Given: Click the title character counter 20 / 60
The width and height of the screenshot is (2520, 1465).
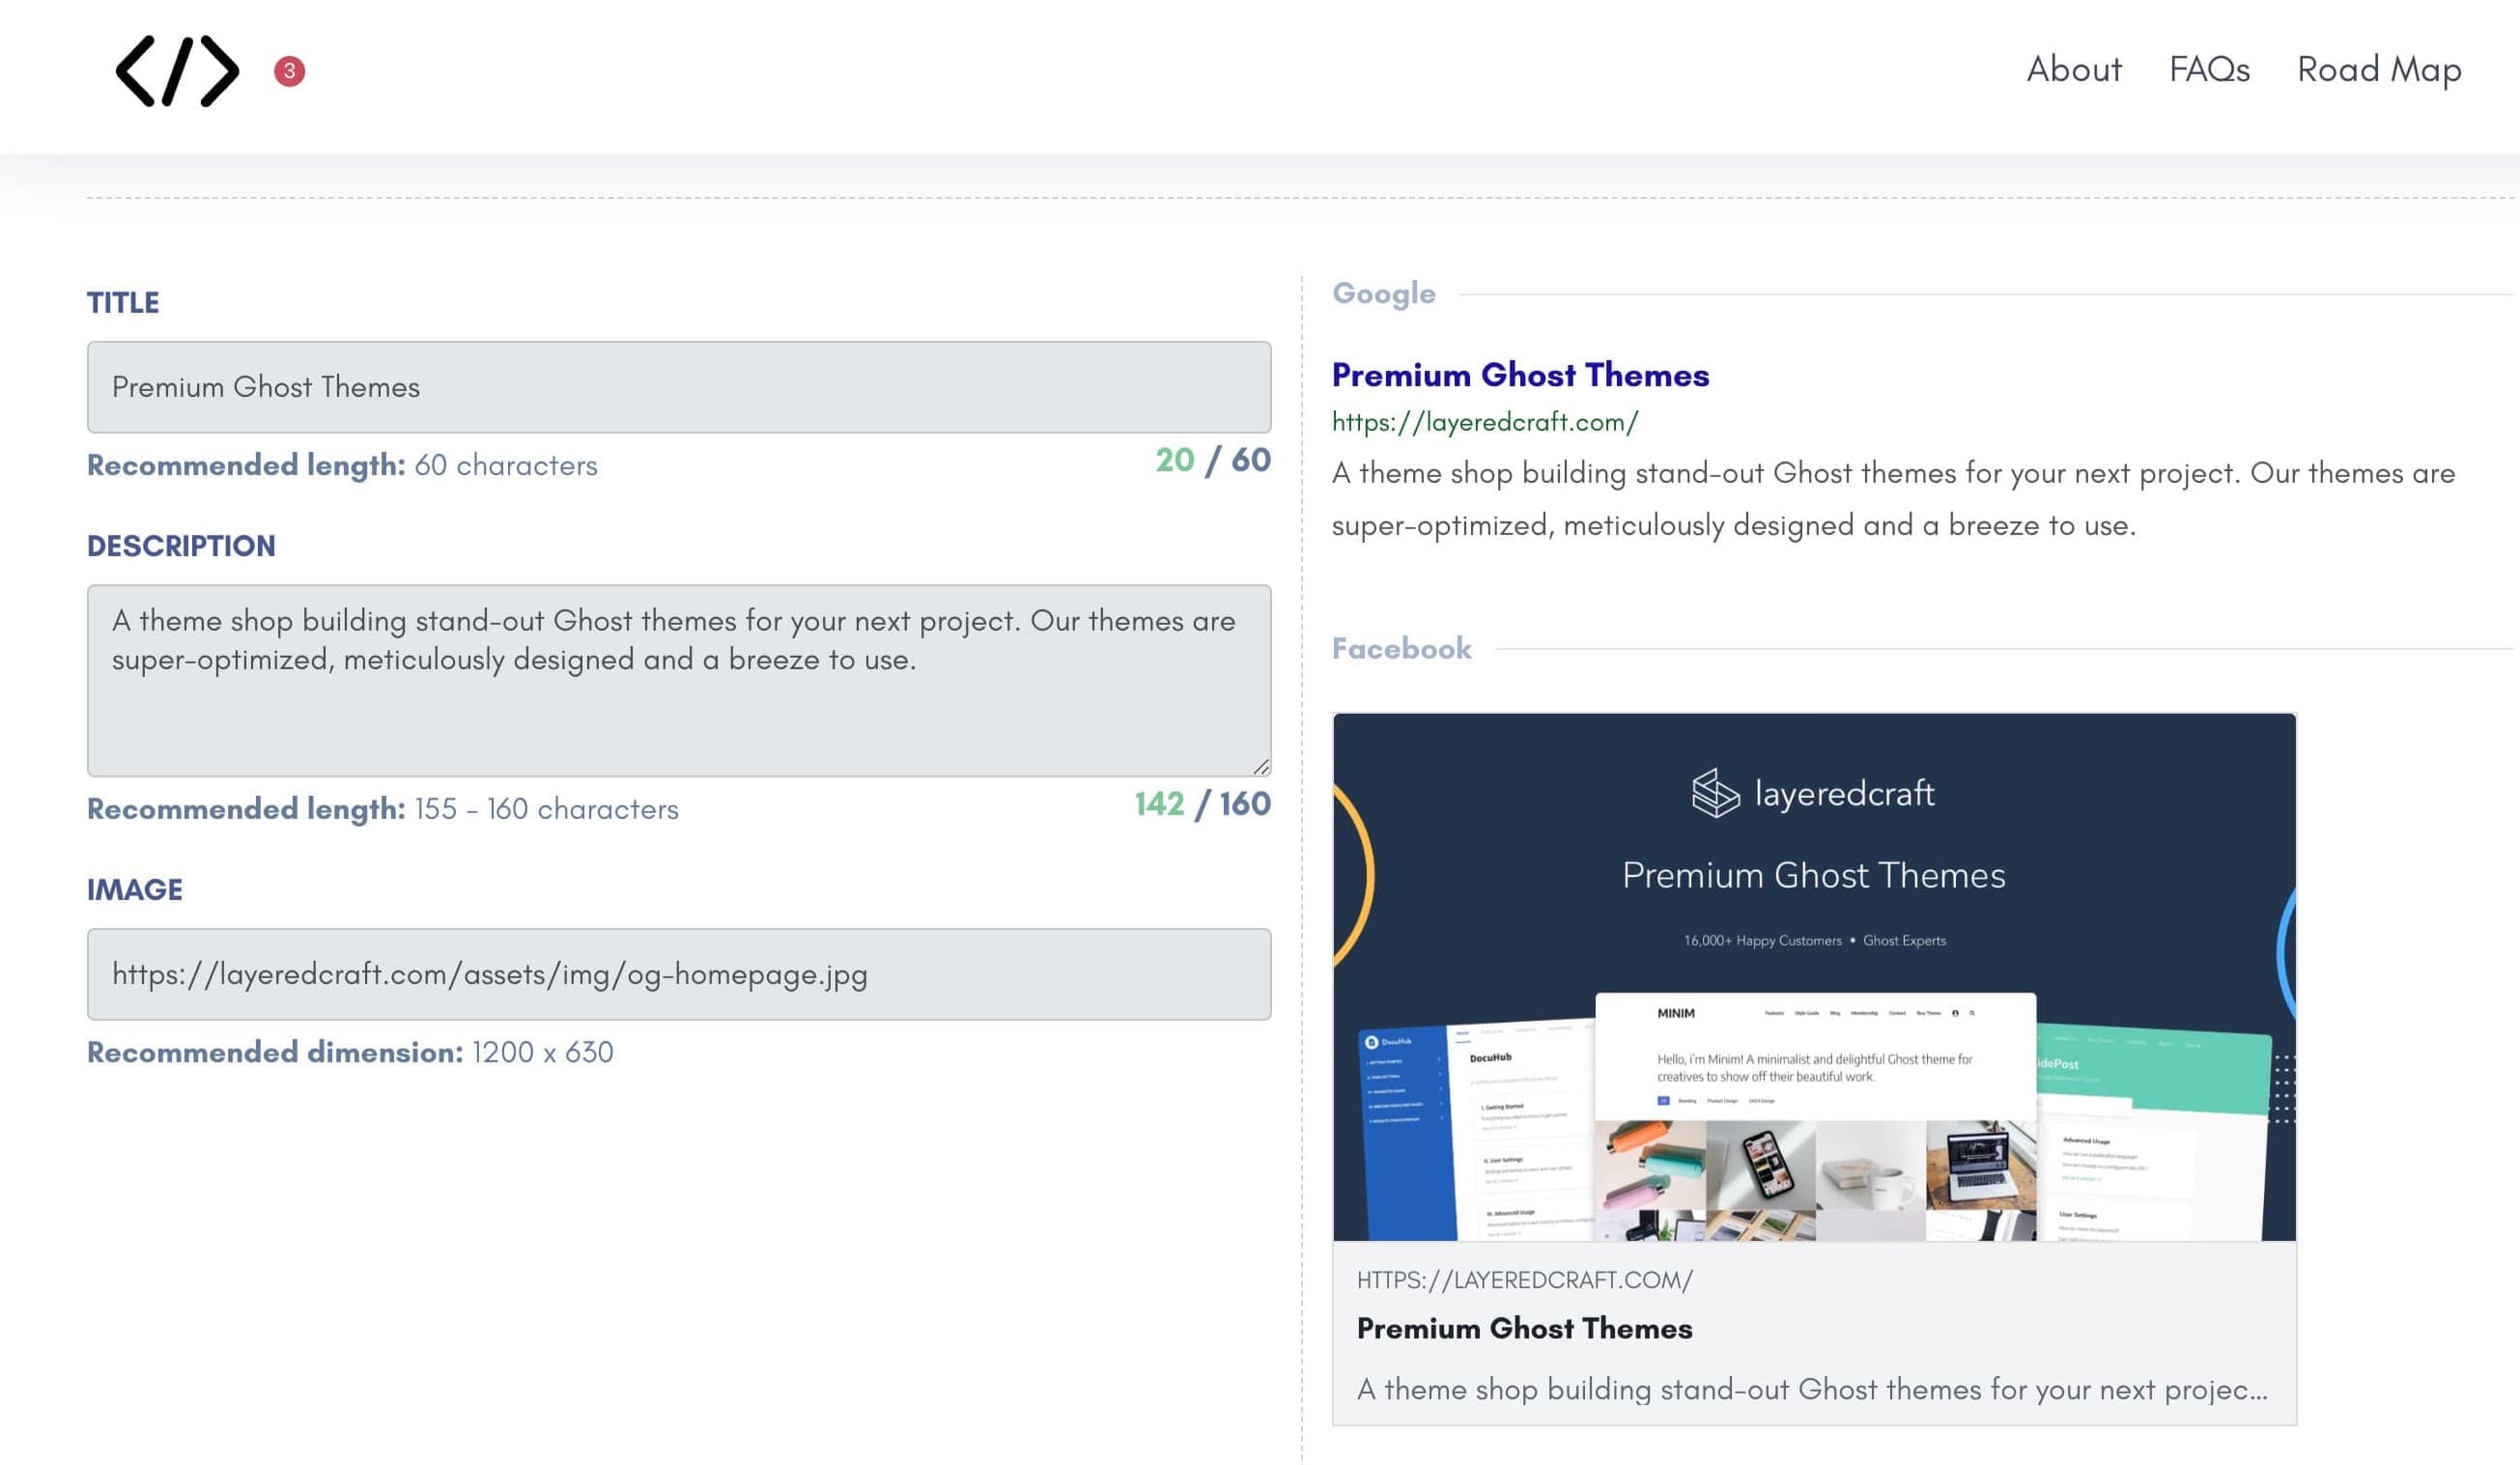Looking at the screenshot, I should point(1212,460).
